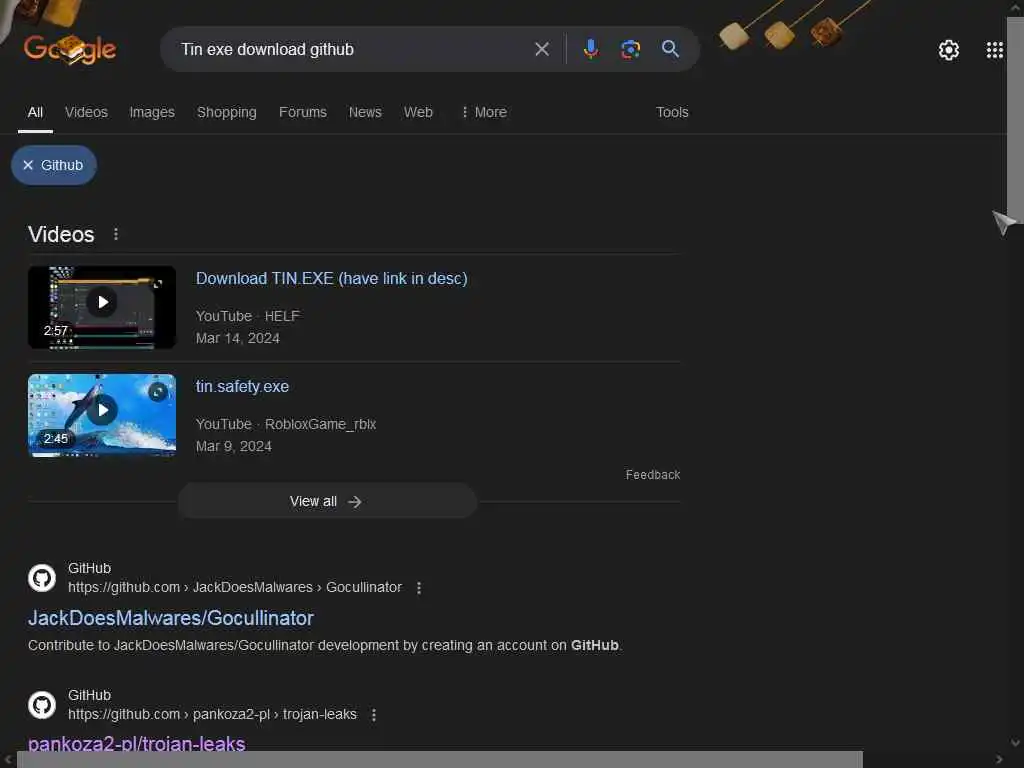Open the Tools options
The image size is (1024, 768).
click(672, 112)
